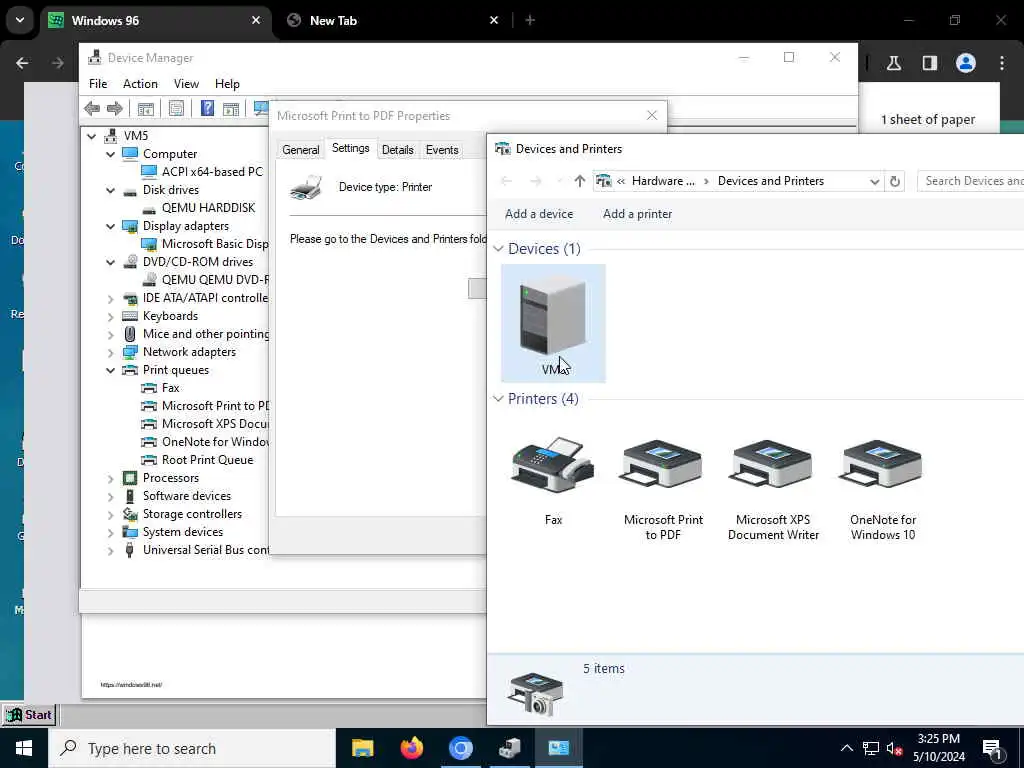Select QEMU HARDDISK tree item
Viewport: 1024px width, 768px height.
point(208,208)
